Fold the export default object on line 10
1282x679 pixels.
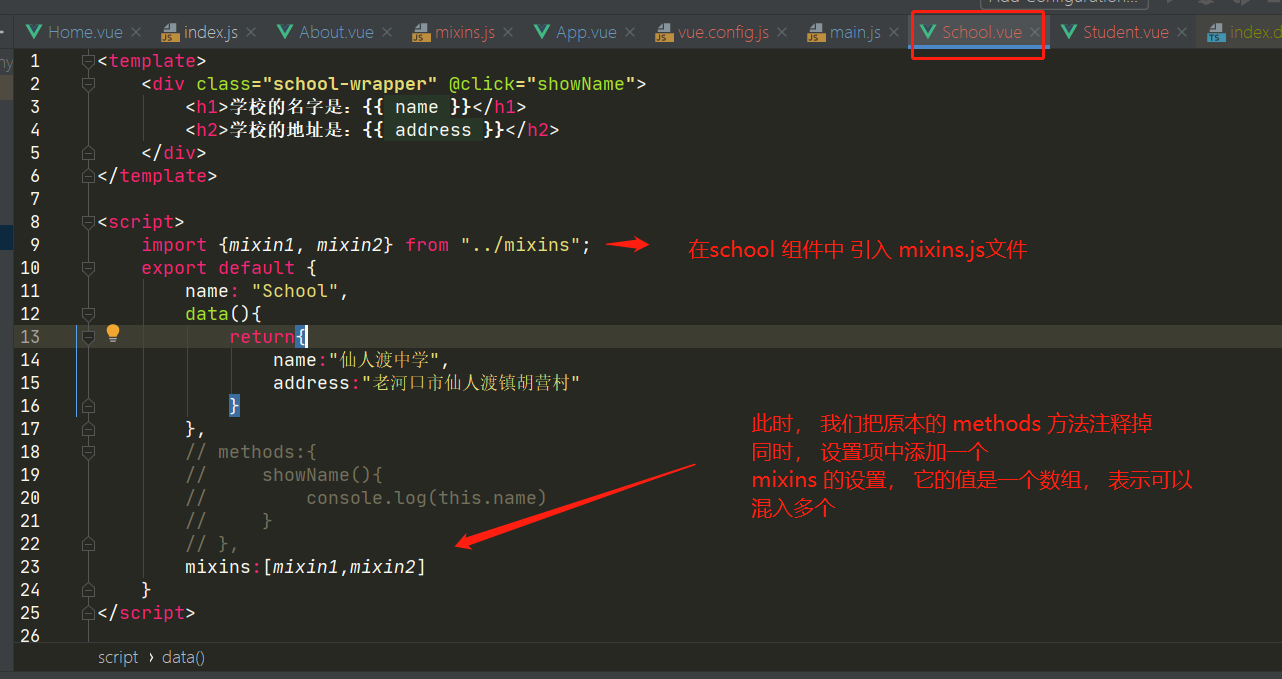88,269
